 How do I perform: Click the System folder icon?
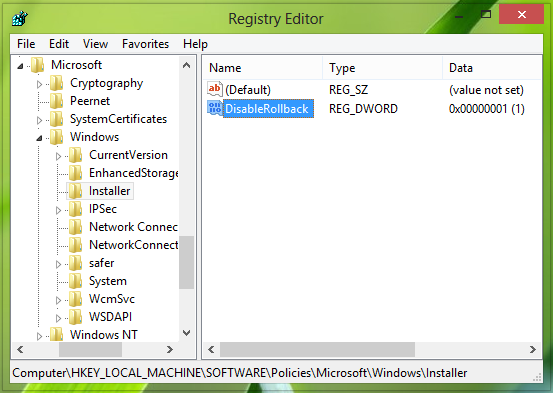coord(76,281)
